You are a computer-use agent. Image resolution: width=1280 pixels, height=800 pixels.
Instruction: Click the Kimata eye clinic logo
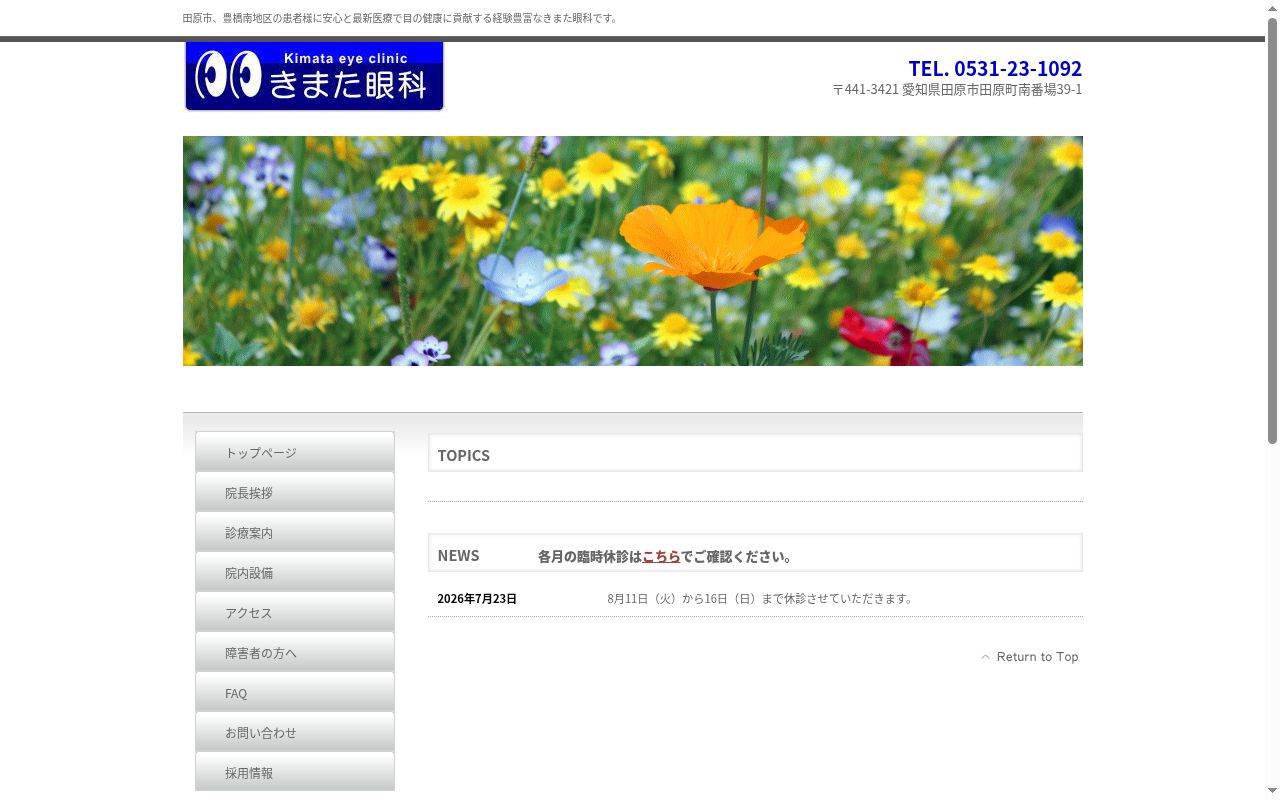[314, 76]
